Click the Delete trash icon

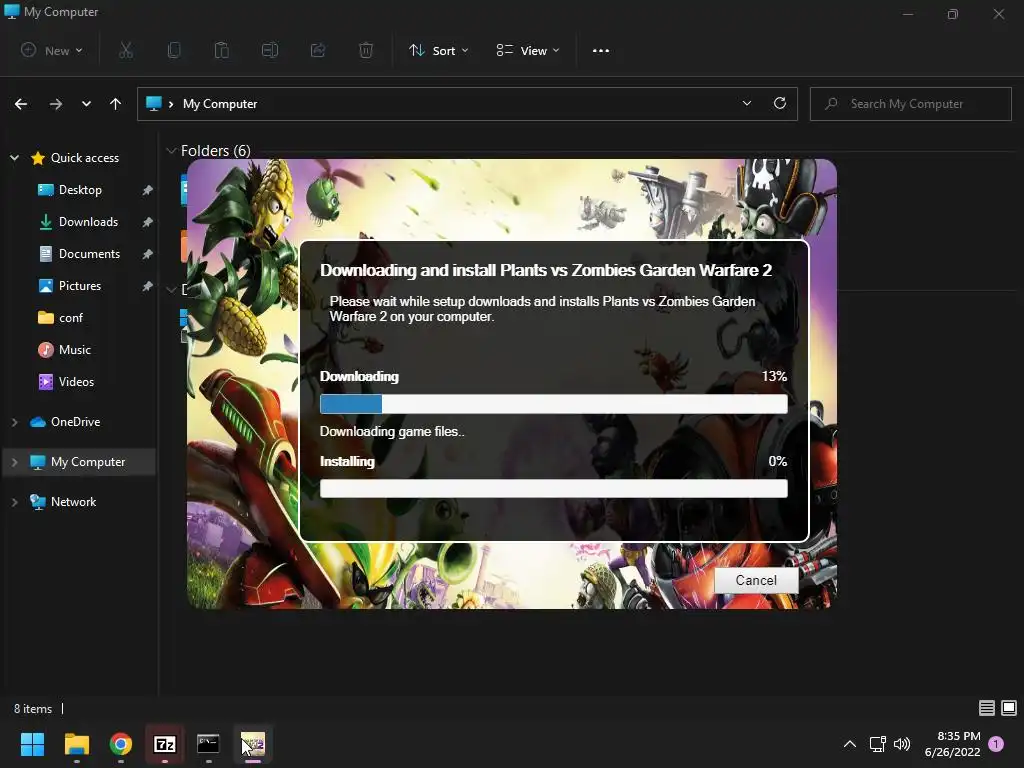(366, 50)
